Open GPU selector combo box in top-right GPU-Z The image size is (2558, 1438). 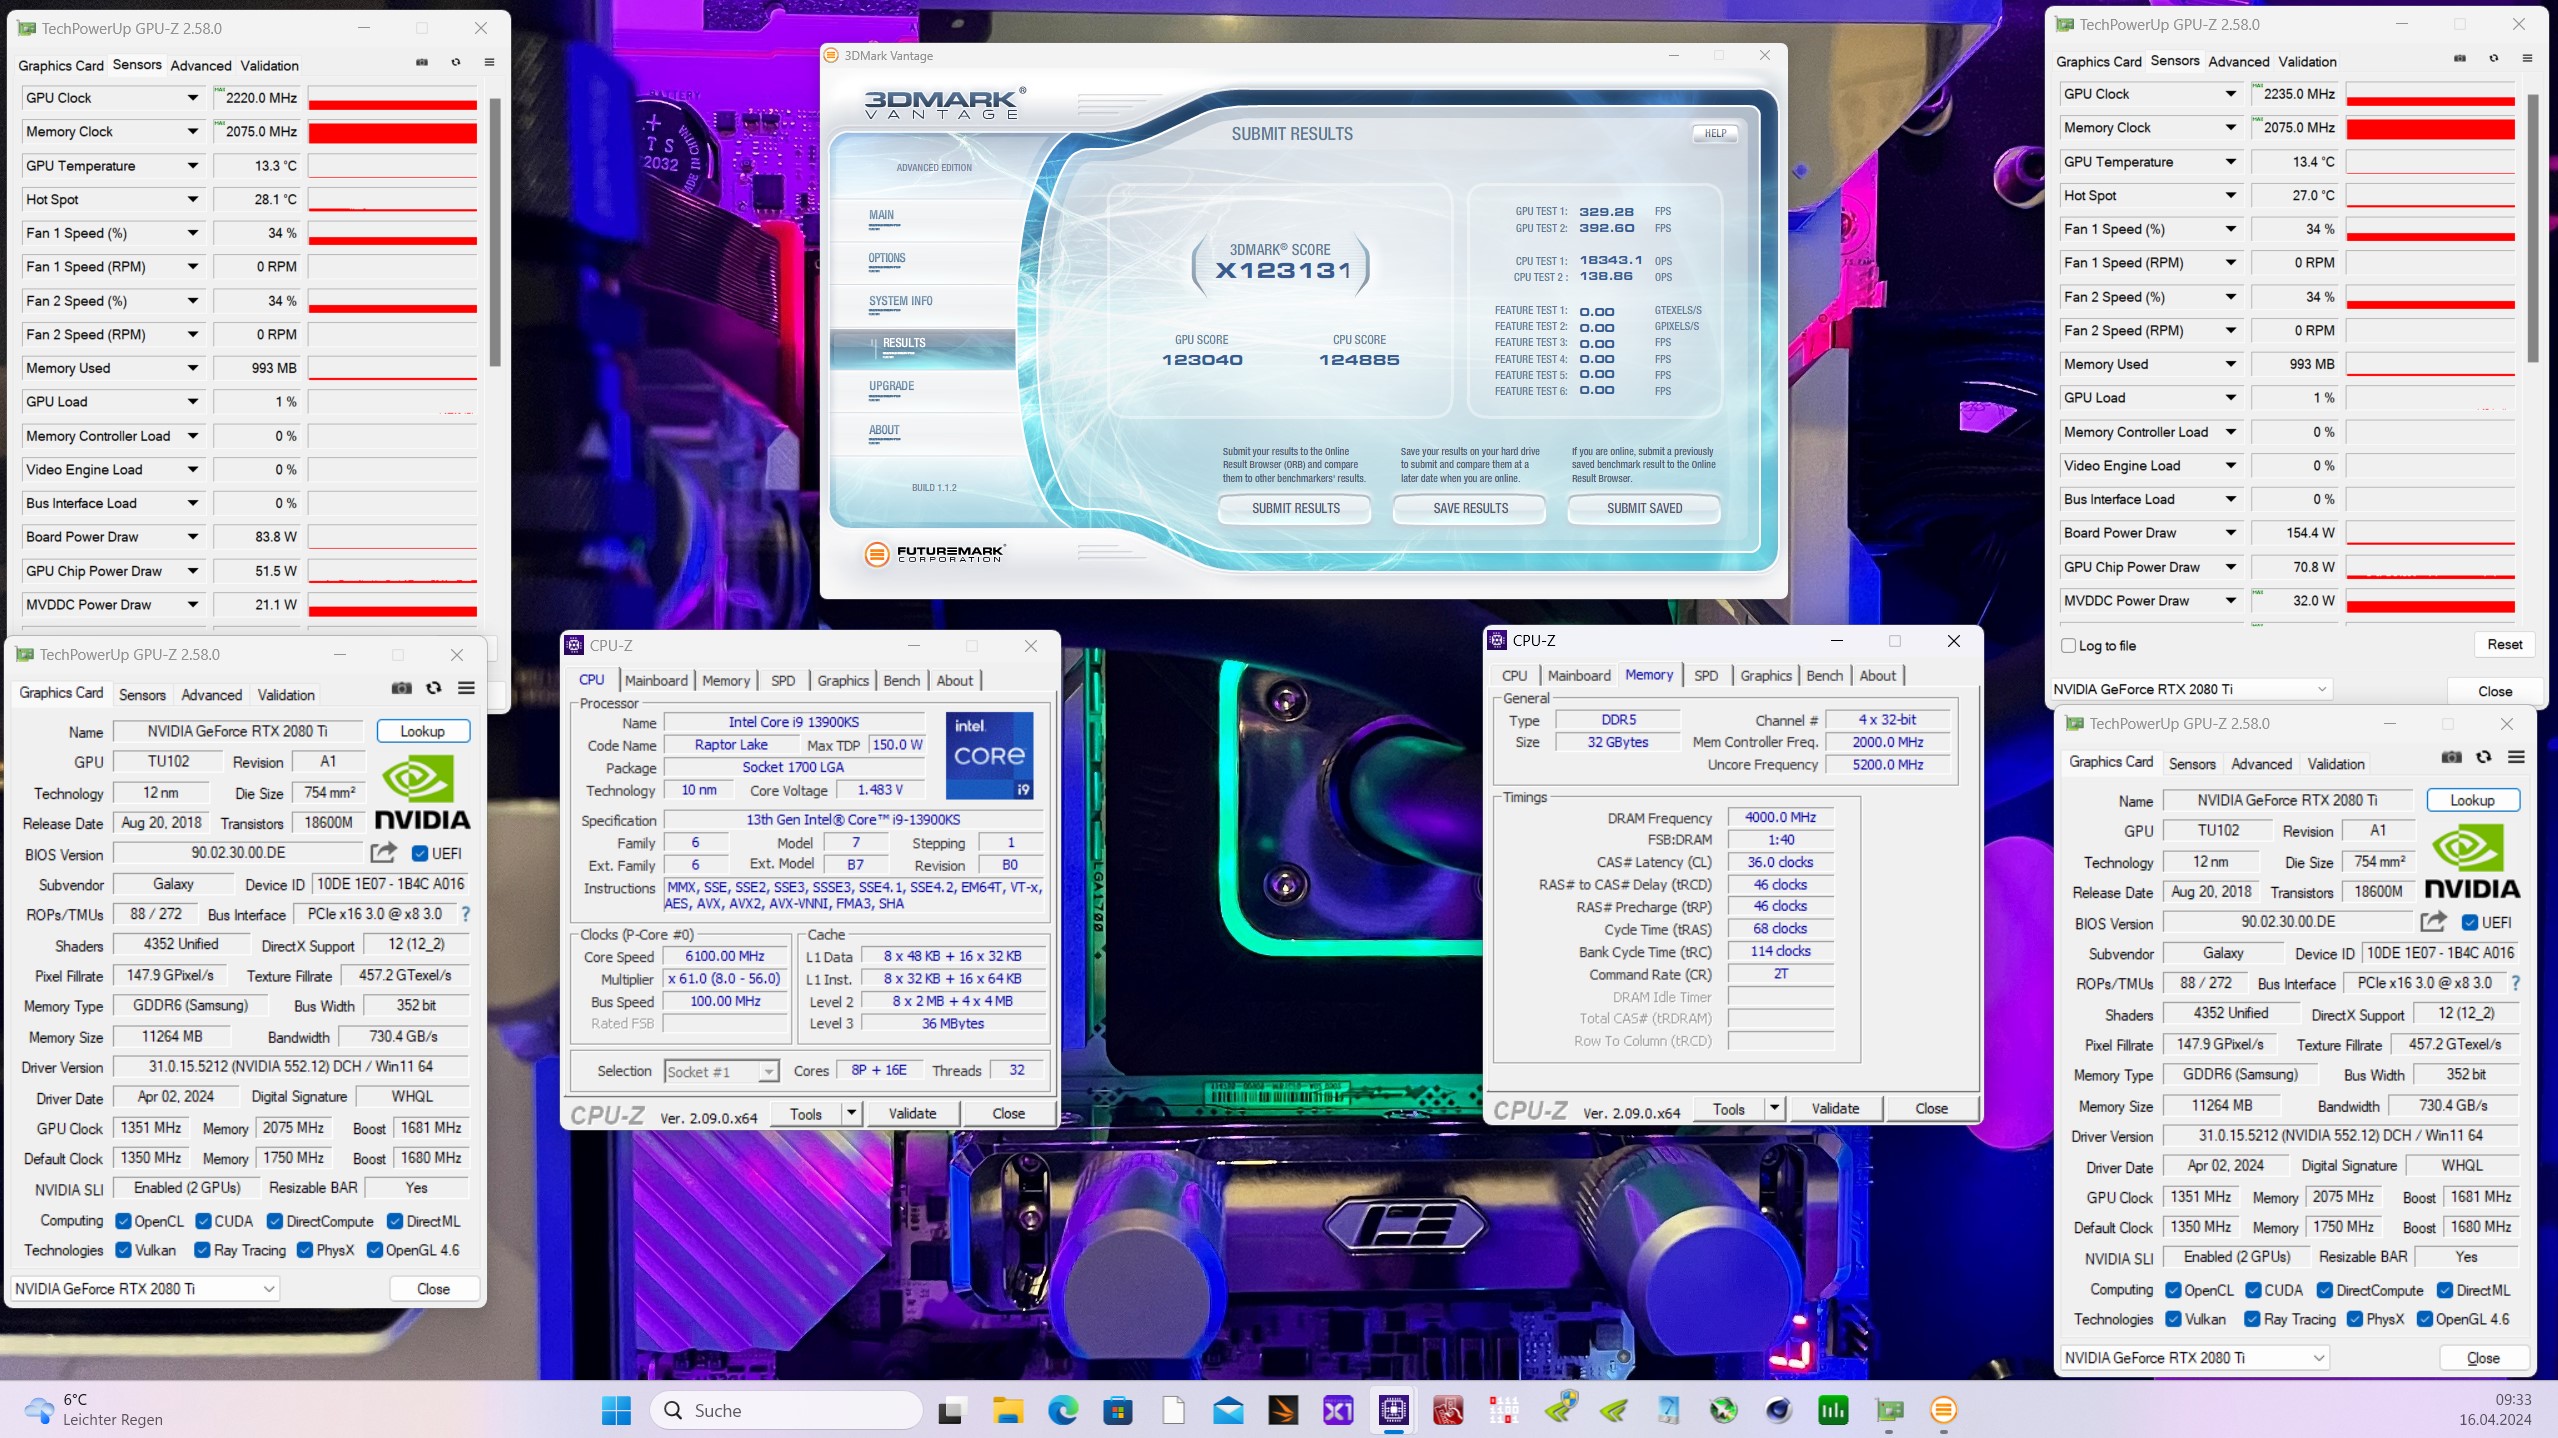(2190, 689)
